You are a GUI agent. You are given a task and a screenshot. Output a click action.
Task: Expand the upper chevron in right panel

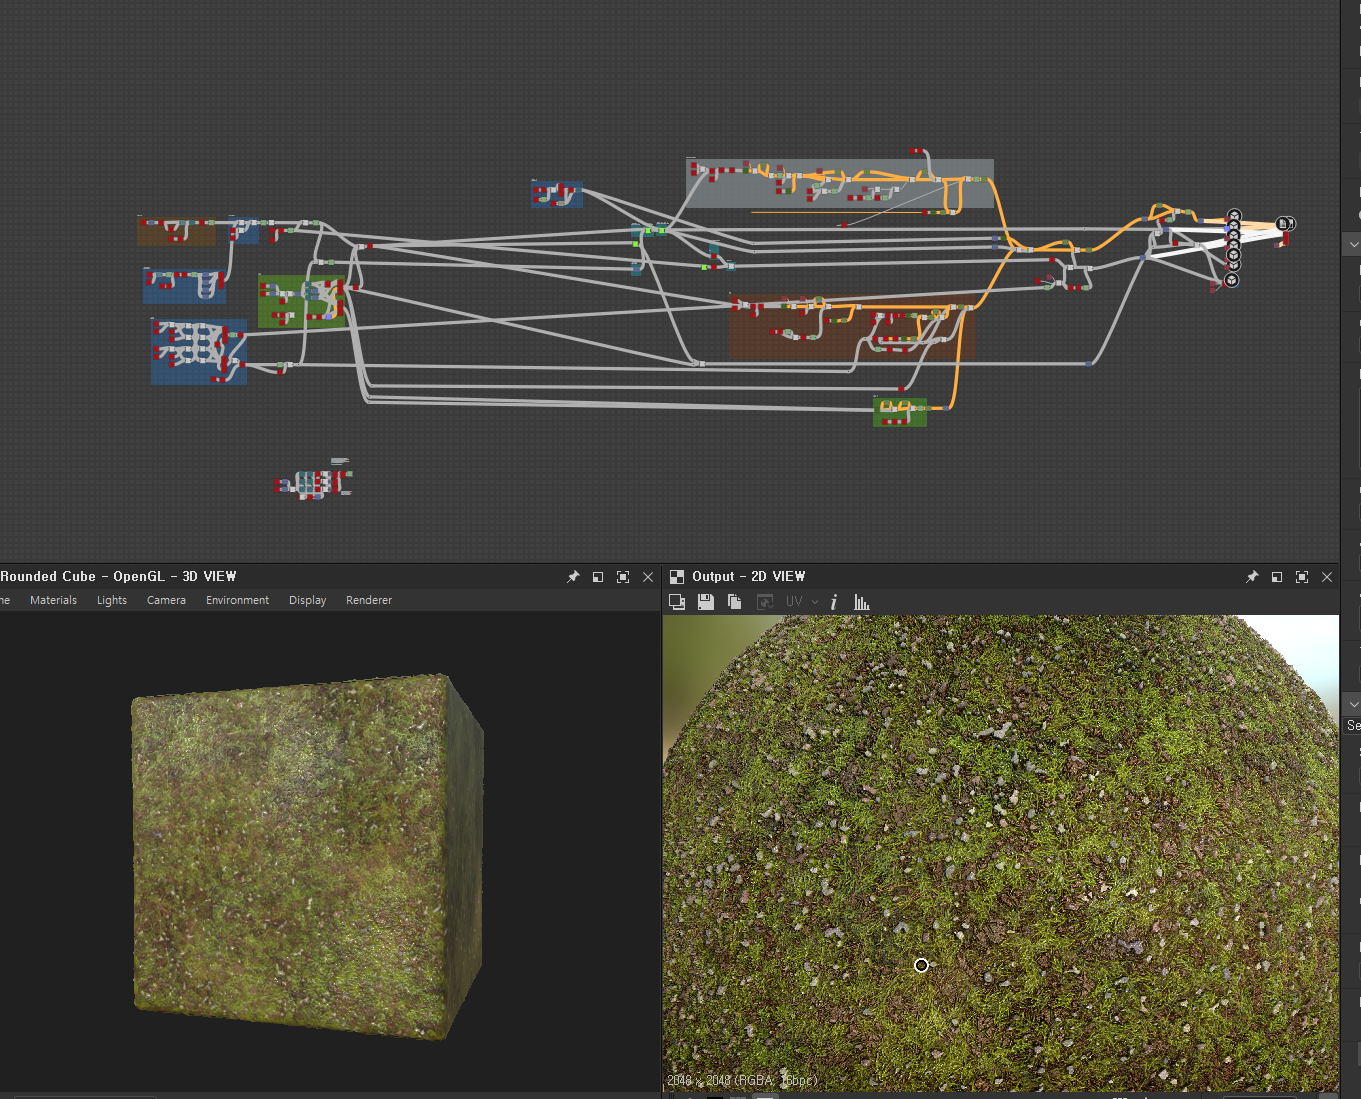click(1353, 244)
